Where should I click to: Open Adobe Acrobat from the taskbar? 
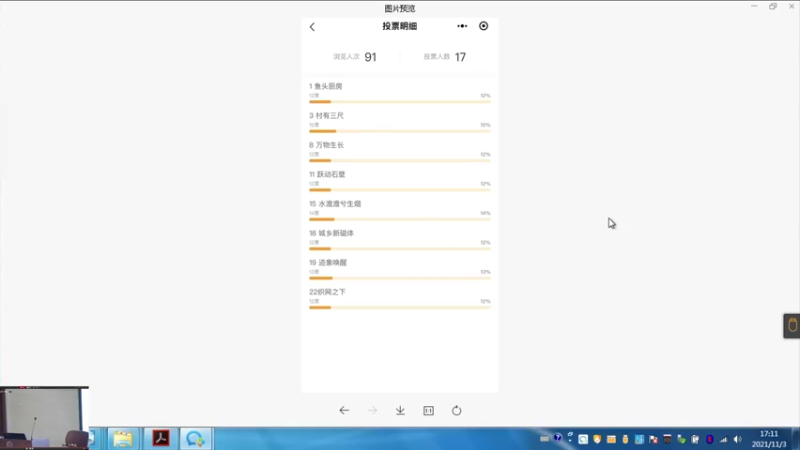[x=161, y=439]
